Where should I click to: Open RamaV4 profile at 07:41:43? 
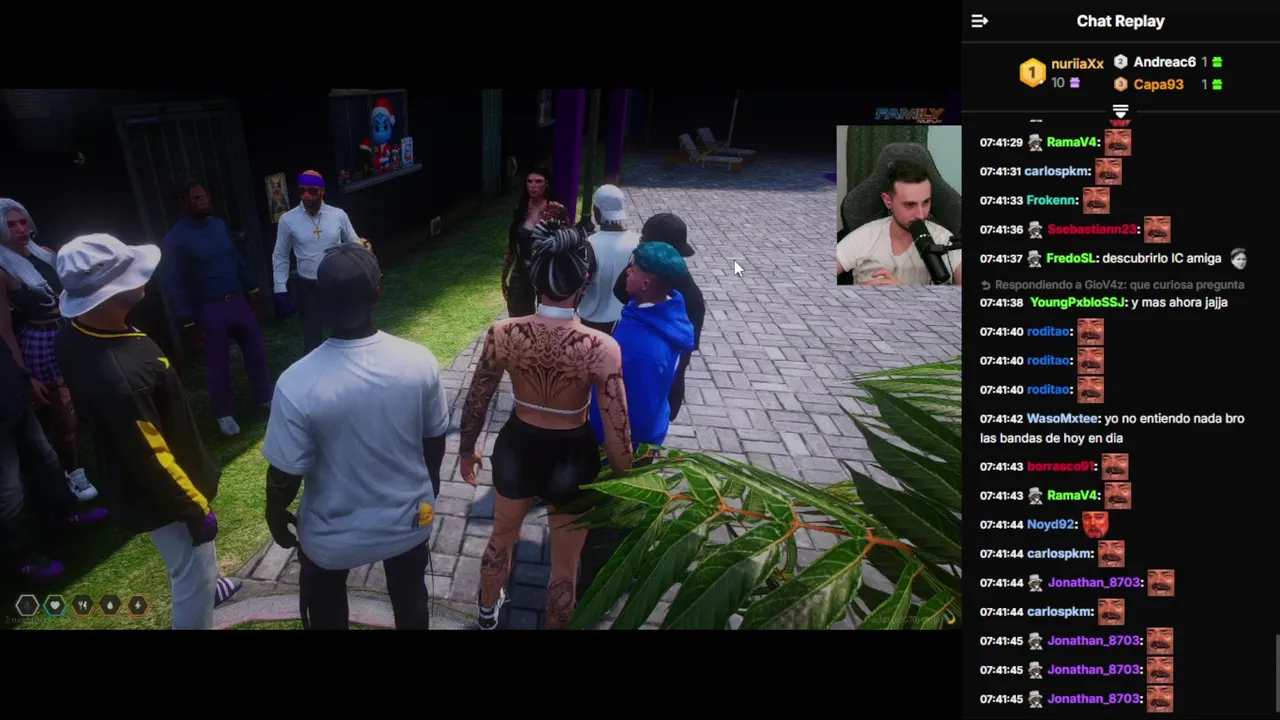(1073, 495)
